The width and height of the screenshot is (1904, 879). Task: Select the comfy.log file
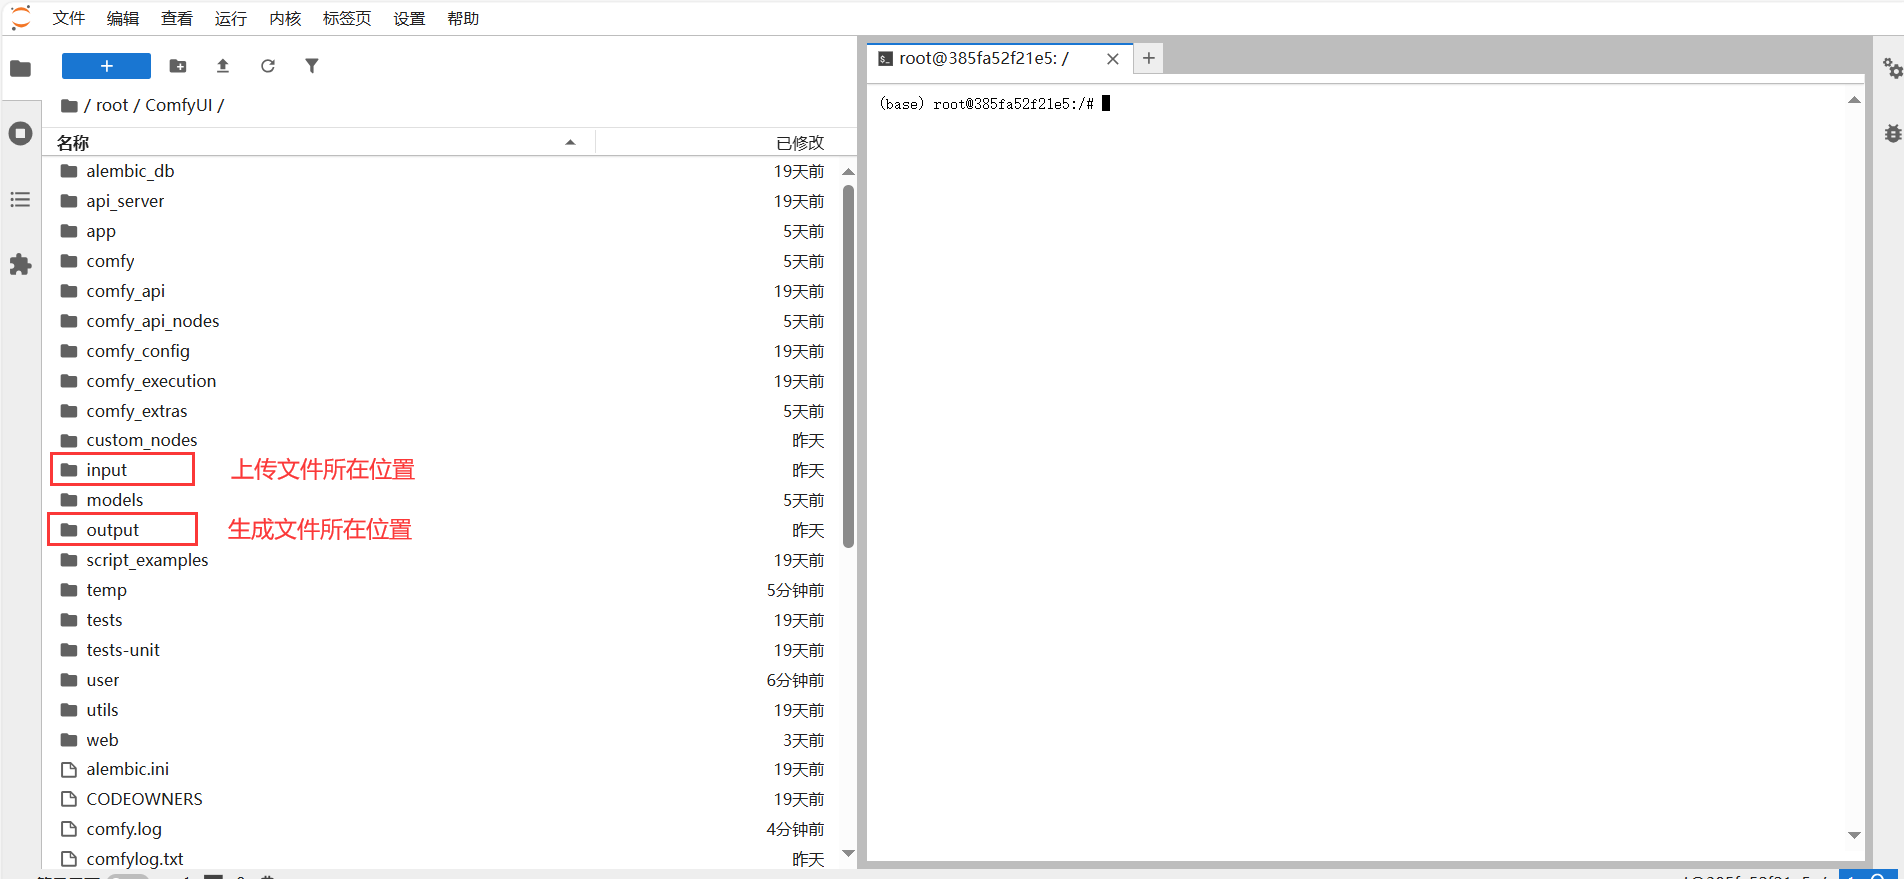(124, 829)
